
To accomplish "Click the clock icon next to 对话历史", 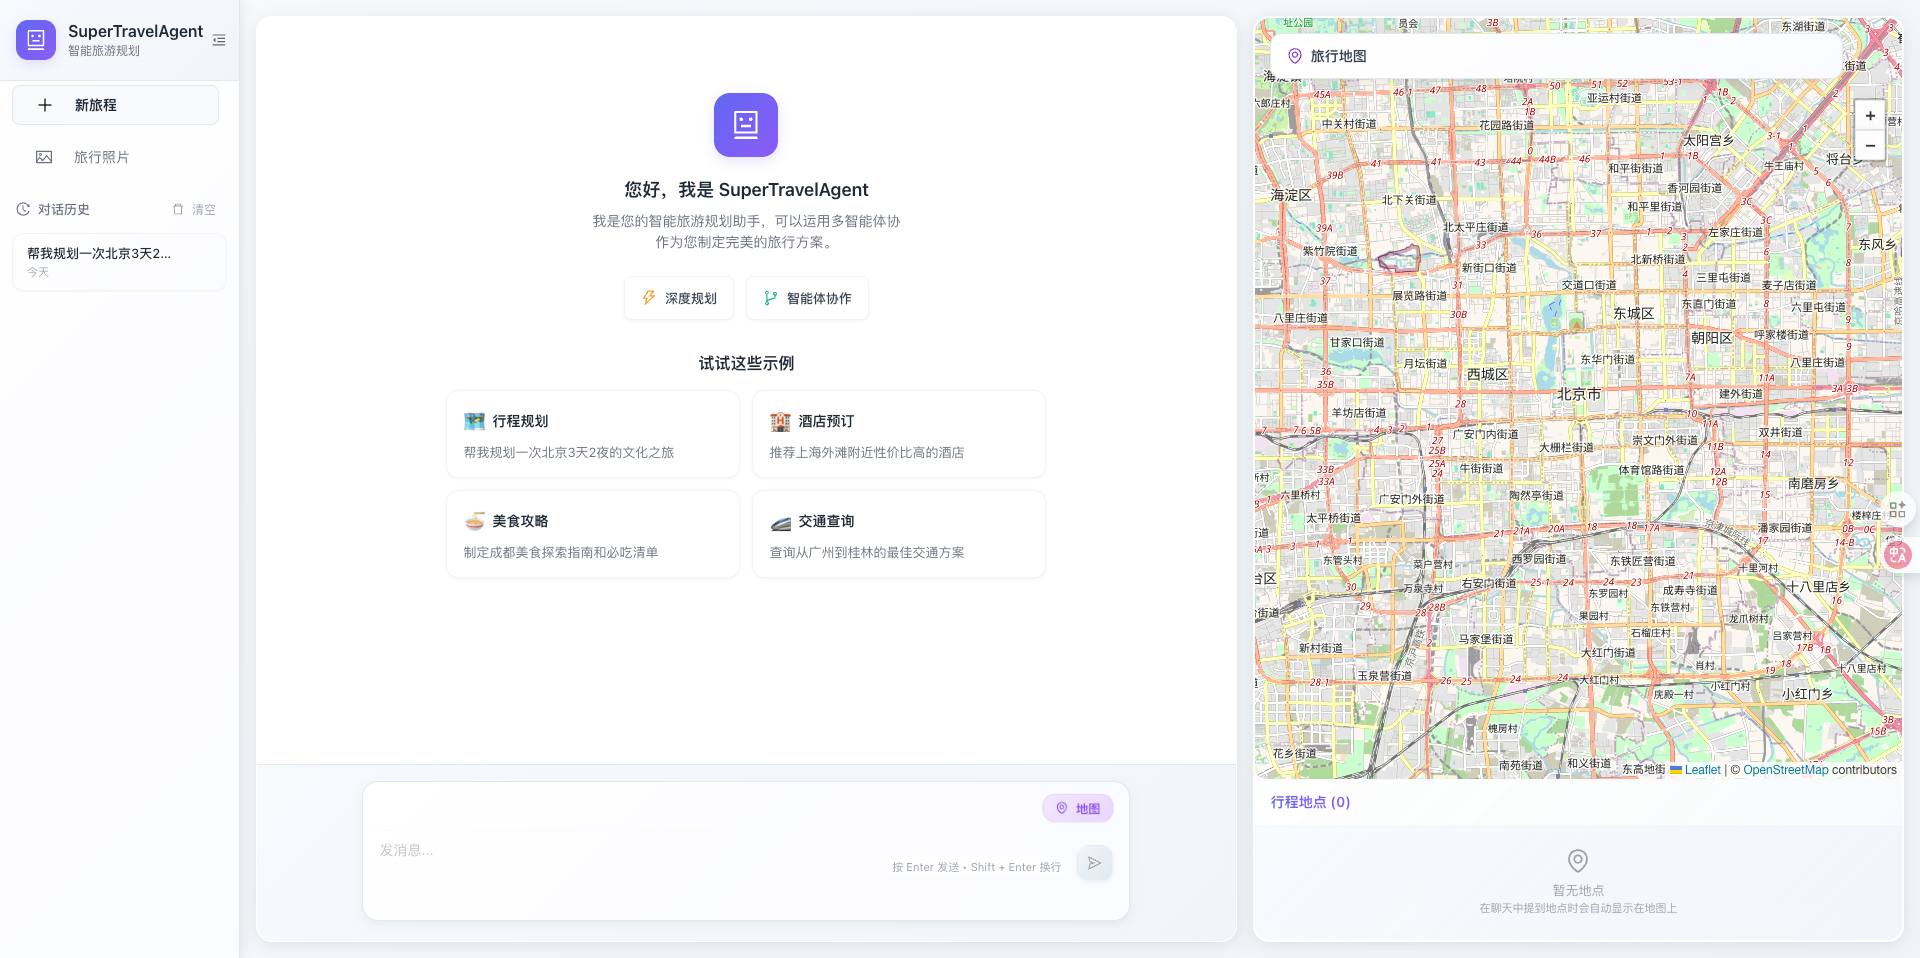I will [x=23, y=209].
